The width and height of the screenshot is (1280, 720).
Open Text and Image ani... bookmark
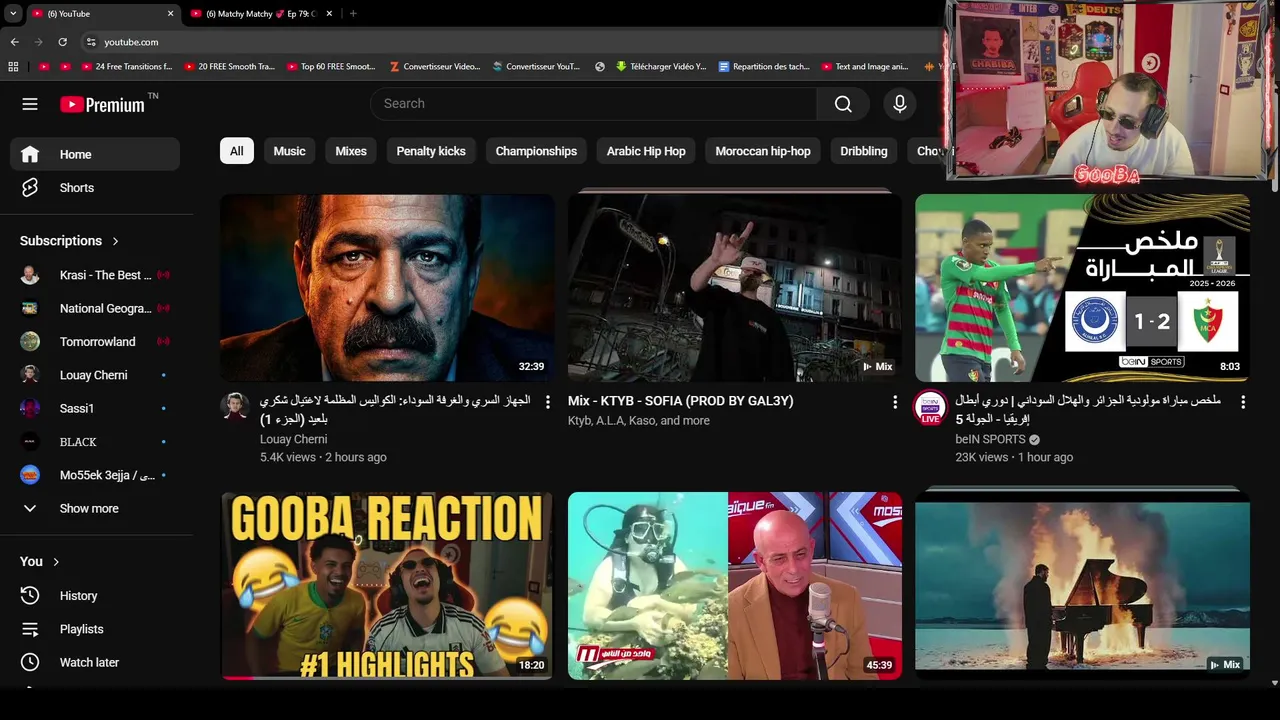point(865,67)
